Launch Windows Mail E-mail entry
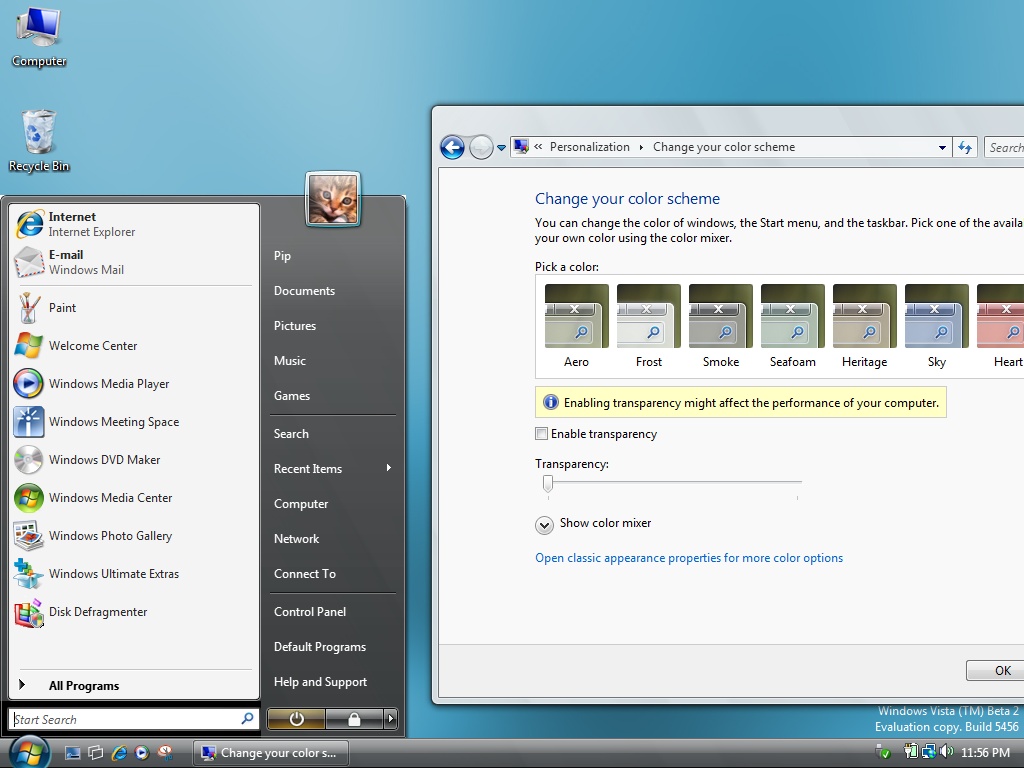Viewport: 1024px width, 768px height. pyautogui.click(x=134, y=262)
